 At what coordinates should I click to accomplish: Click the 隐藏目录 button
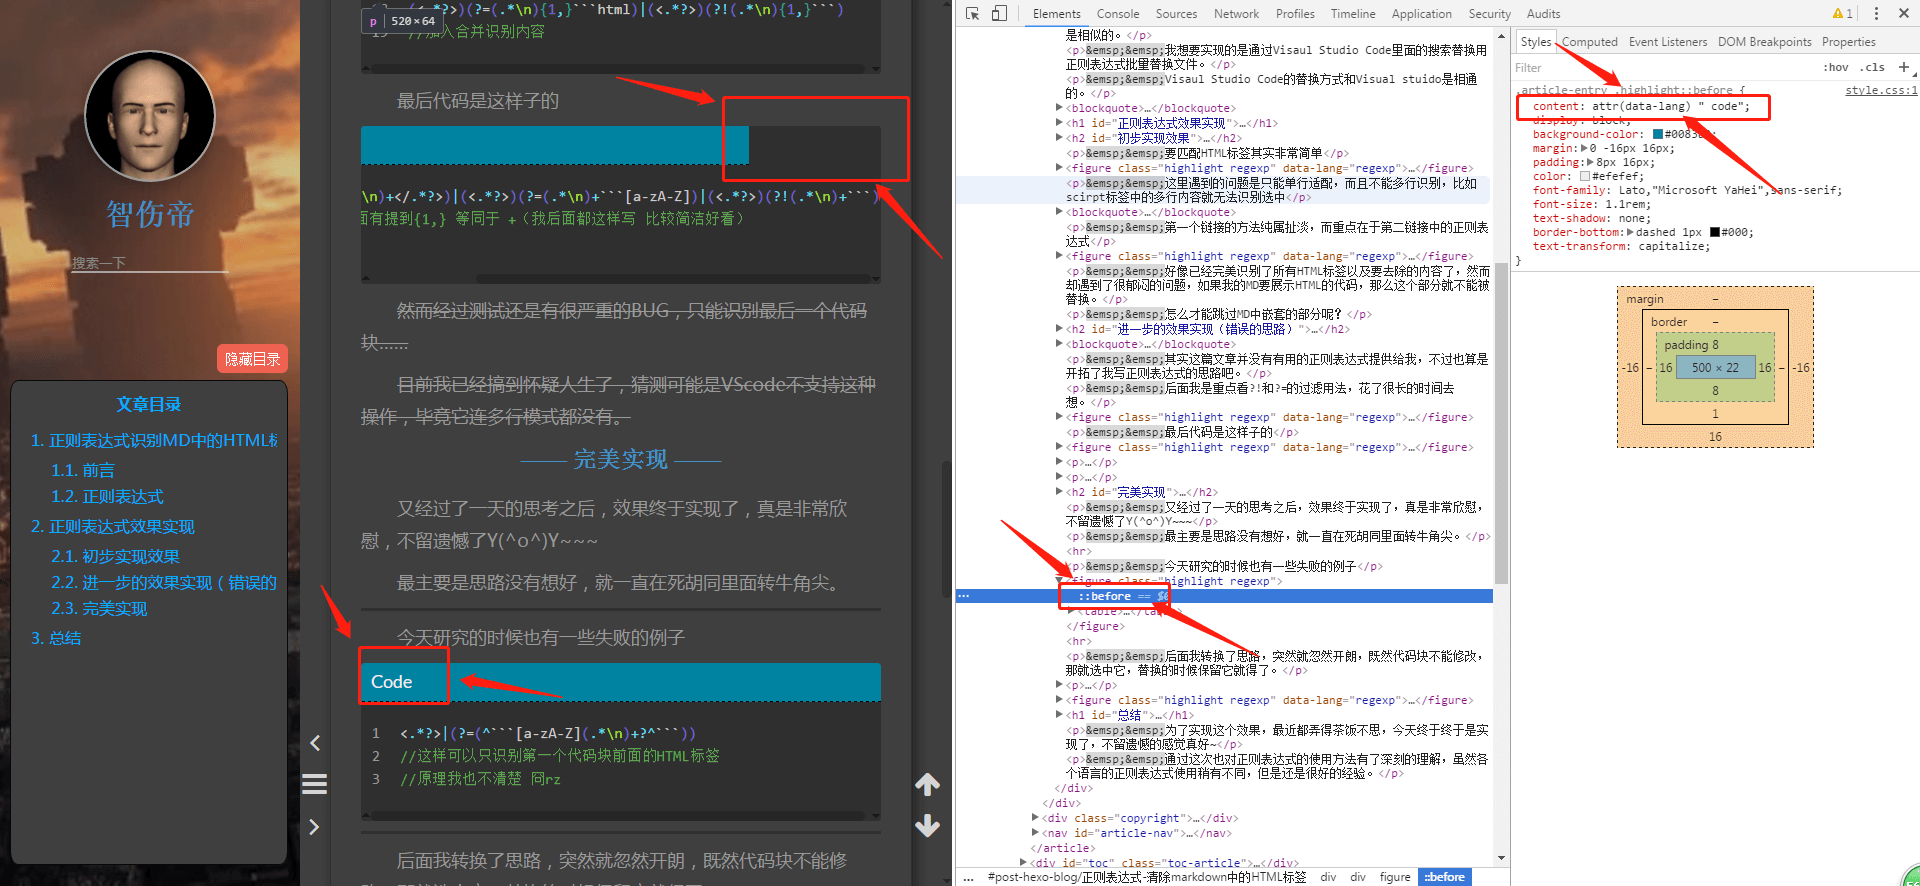coord(252,359)
